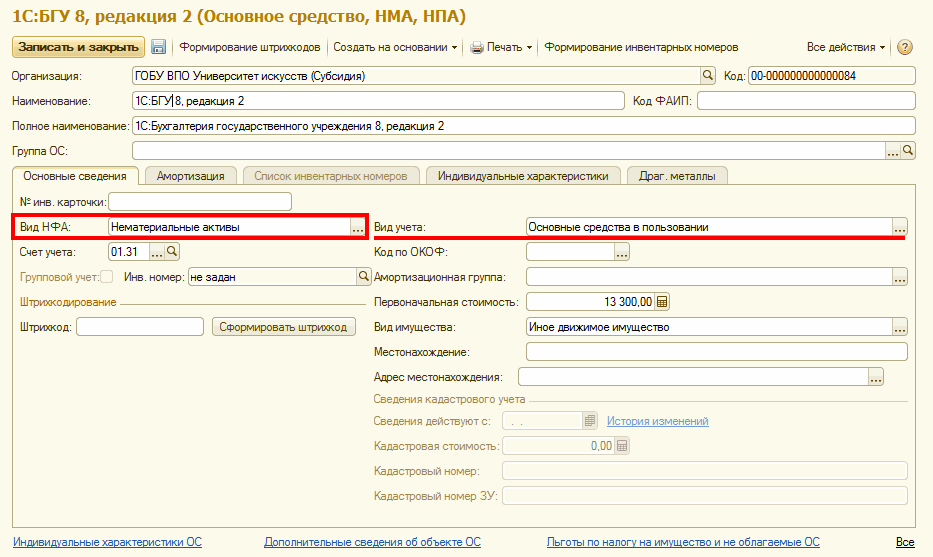933x557 pixels.
Task: Expand the Печать dropdown menu
Action: (x=502, y=47)
